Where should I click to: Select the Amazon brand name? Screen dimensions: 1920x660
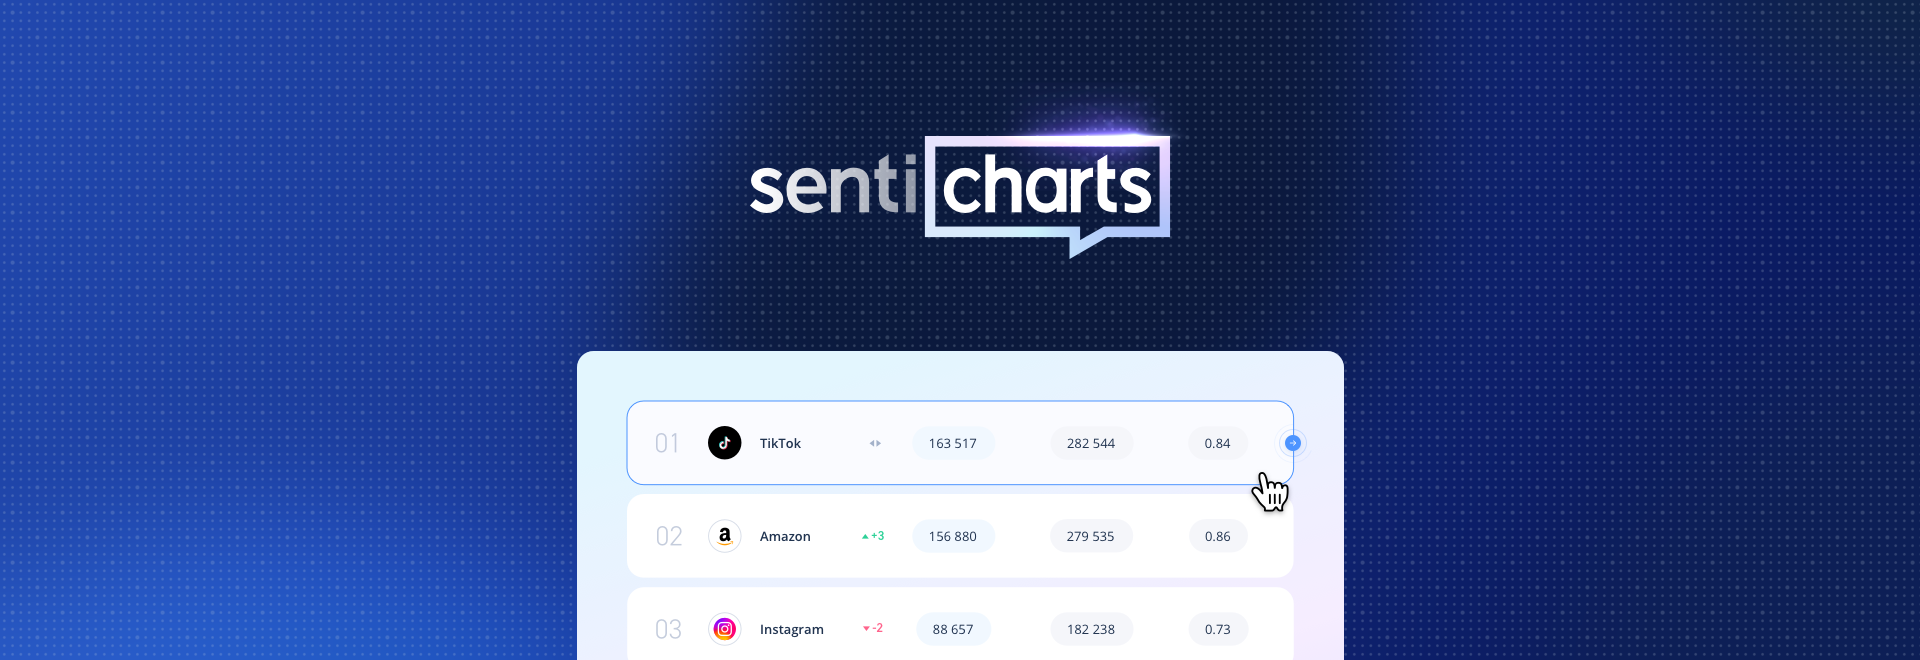[785, 536]
